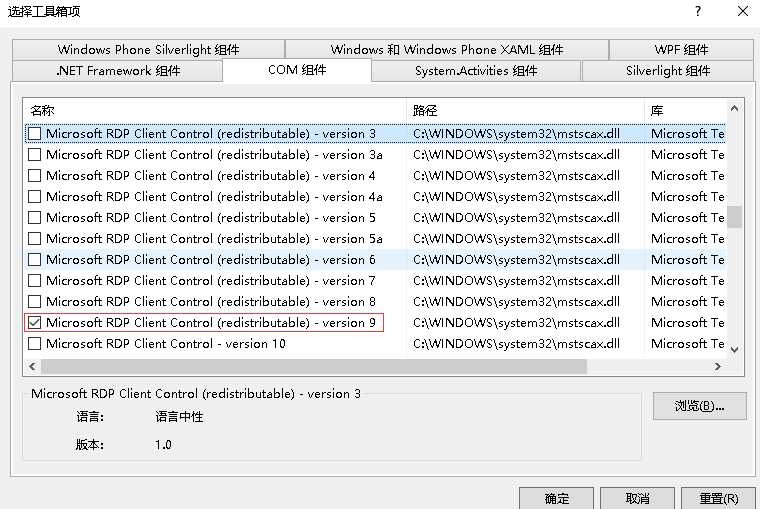Click the 重置(R) button

(718, 498)
